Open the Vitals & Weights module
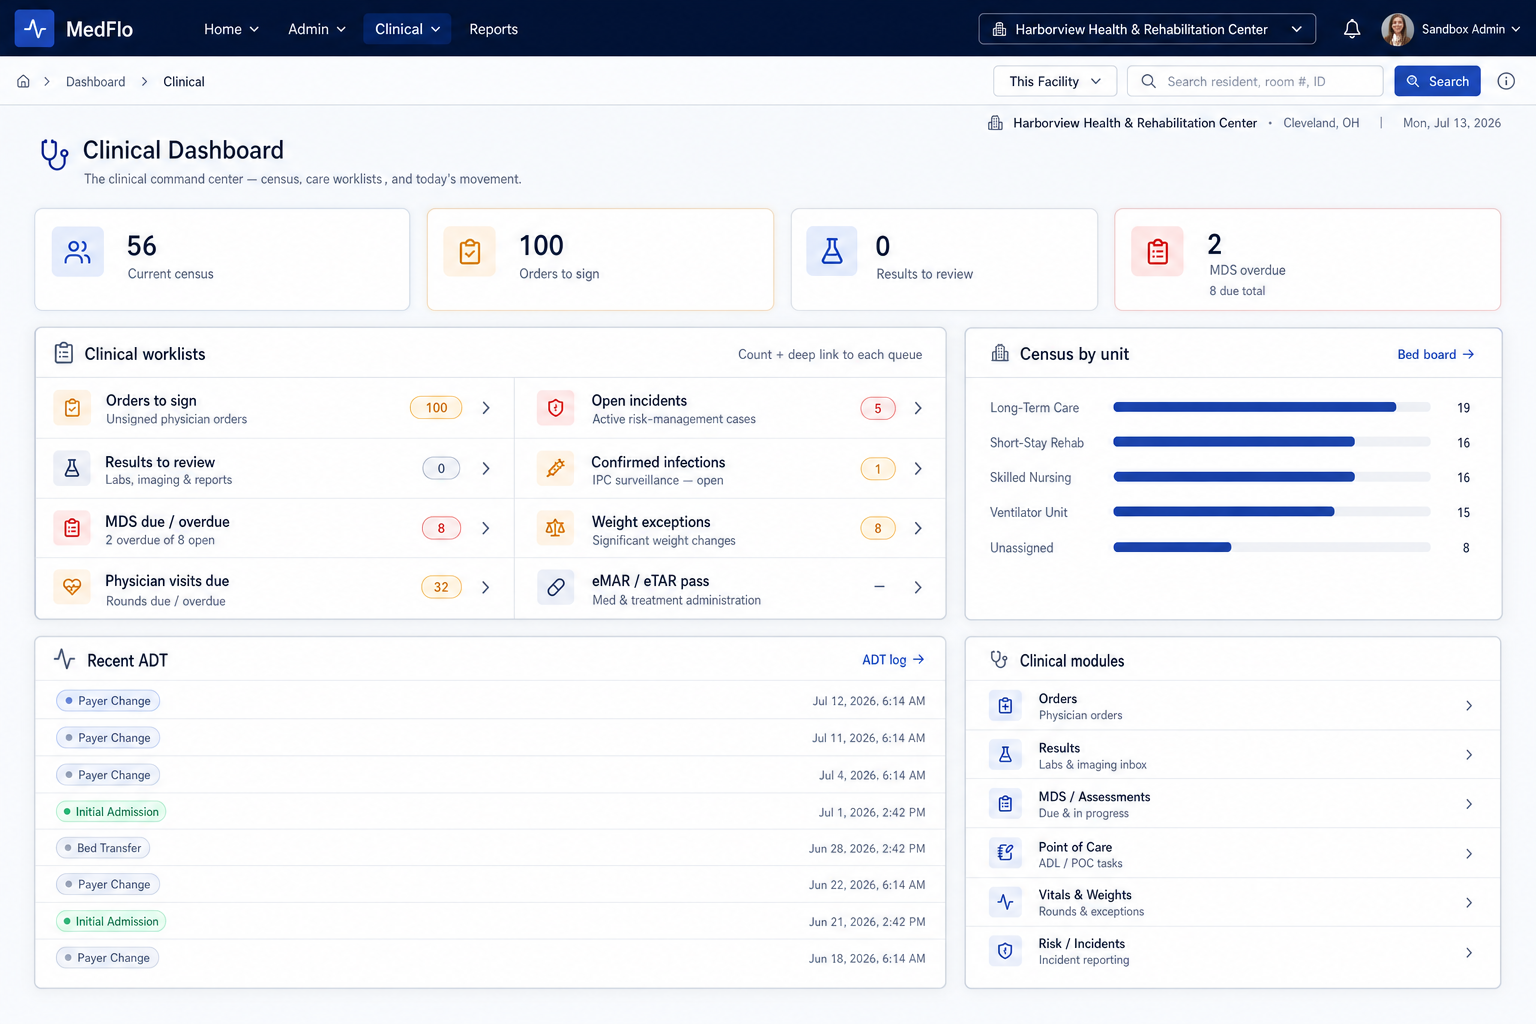1536x1024 pixels. pos(1233,902)
